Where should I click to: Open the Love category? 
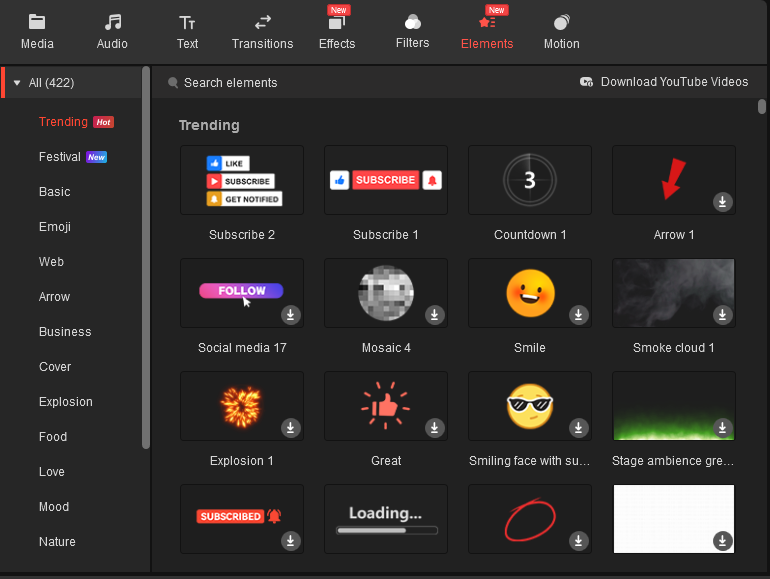click(x=52, y=471)
